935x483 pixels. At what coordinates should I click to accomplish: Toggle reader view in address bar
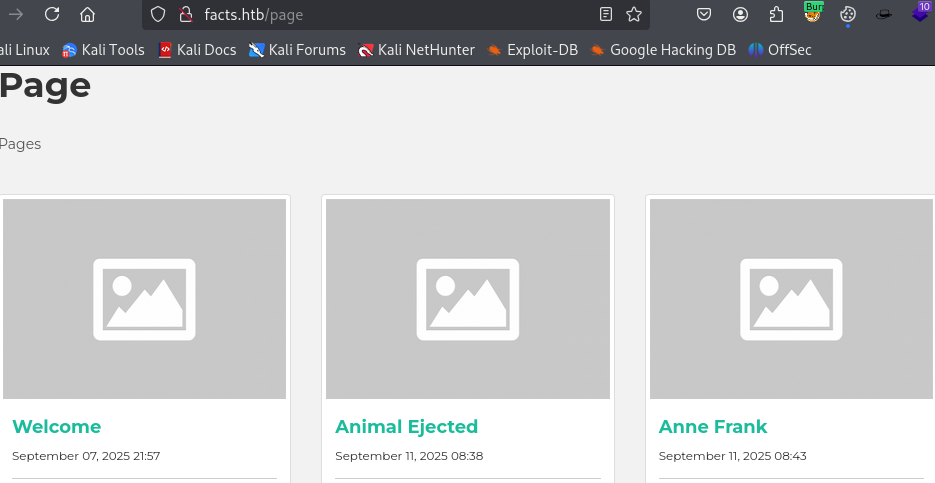606,14
